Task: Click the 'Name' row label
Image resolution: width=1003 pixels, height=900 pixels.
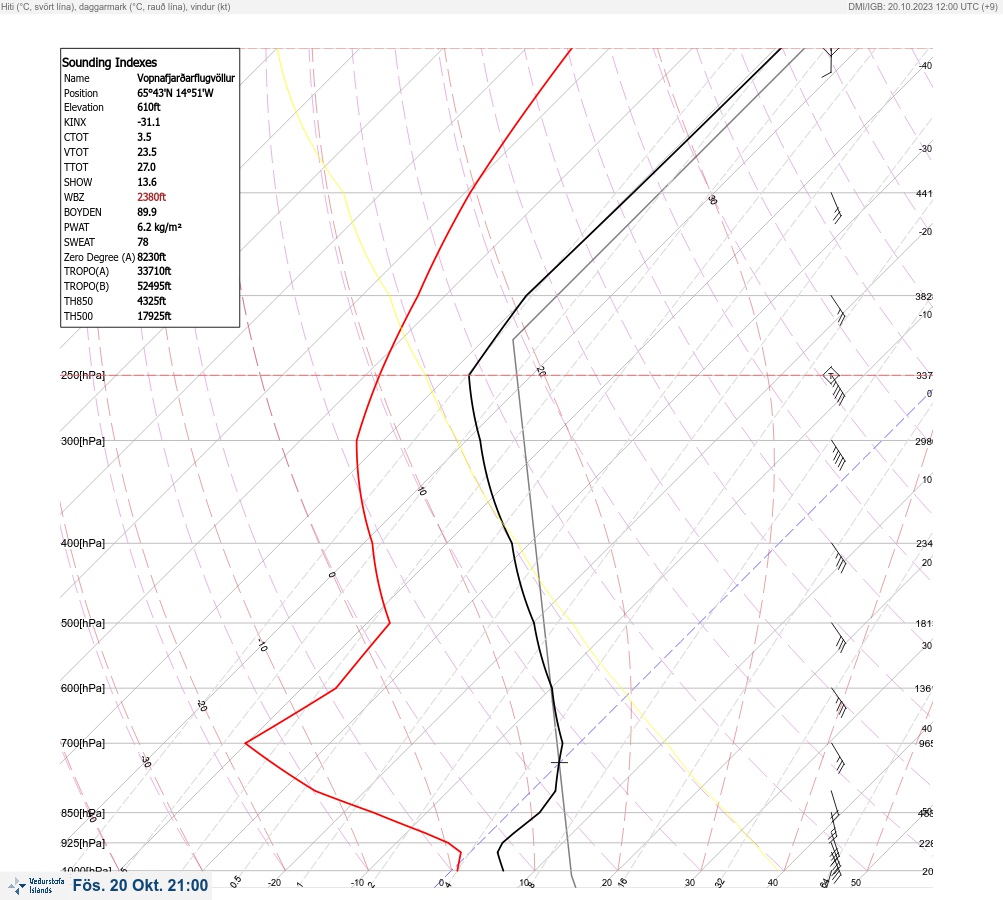Action: (77, 78)
